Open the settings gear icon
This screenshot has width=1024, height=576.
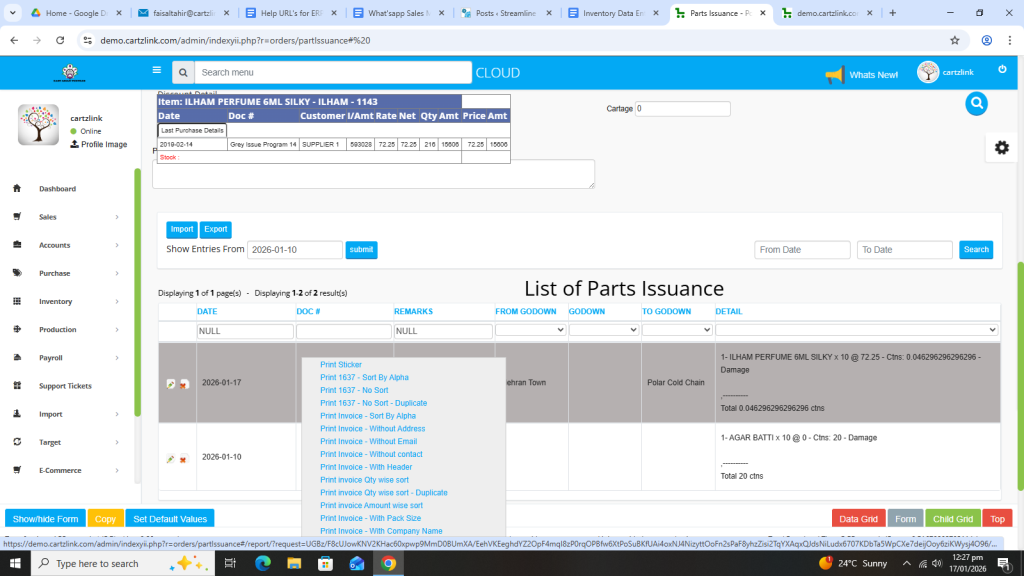click(1001, 147)
